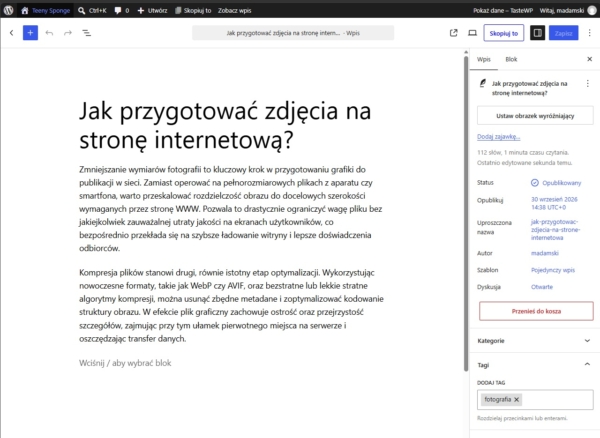The width and height of the screenshot is (600, 438).
Task: Open the editor options three-dot menu
Action: (589, 33)
